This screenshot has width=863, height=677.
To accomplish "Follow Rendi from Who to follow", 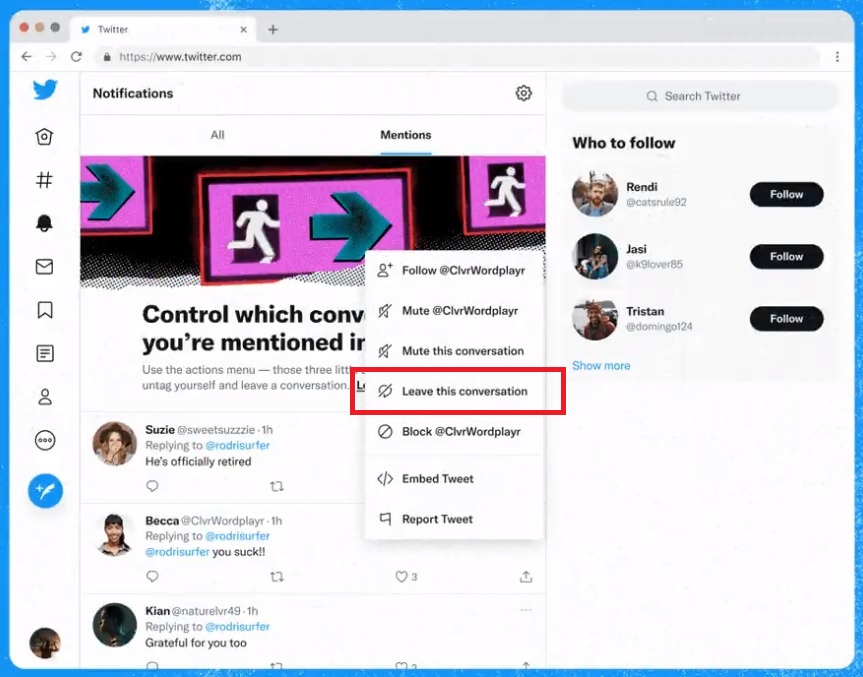I will 786,195.
